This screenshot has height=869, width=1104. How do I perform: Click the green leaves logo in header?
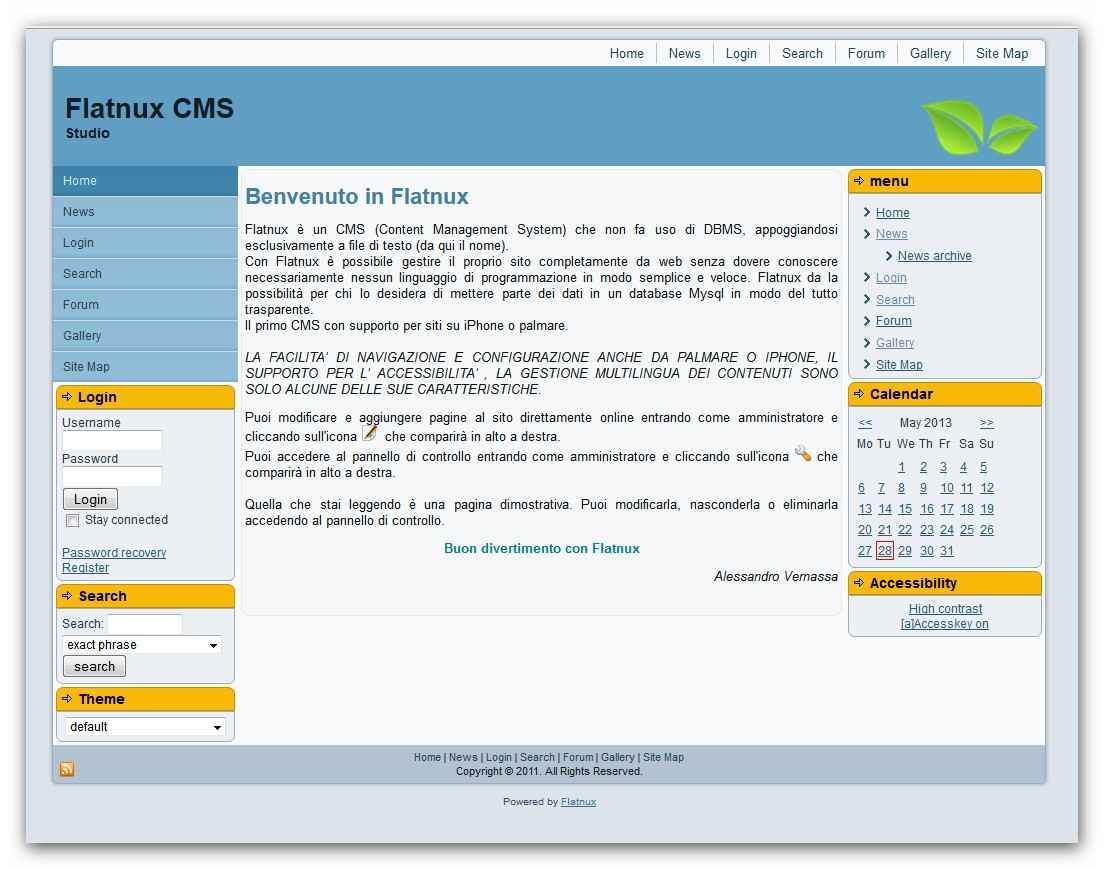click(979, 127)
